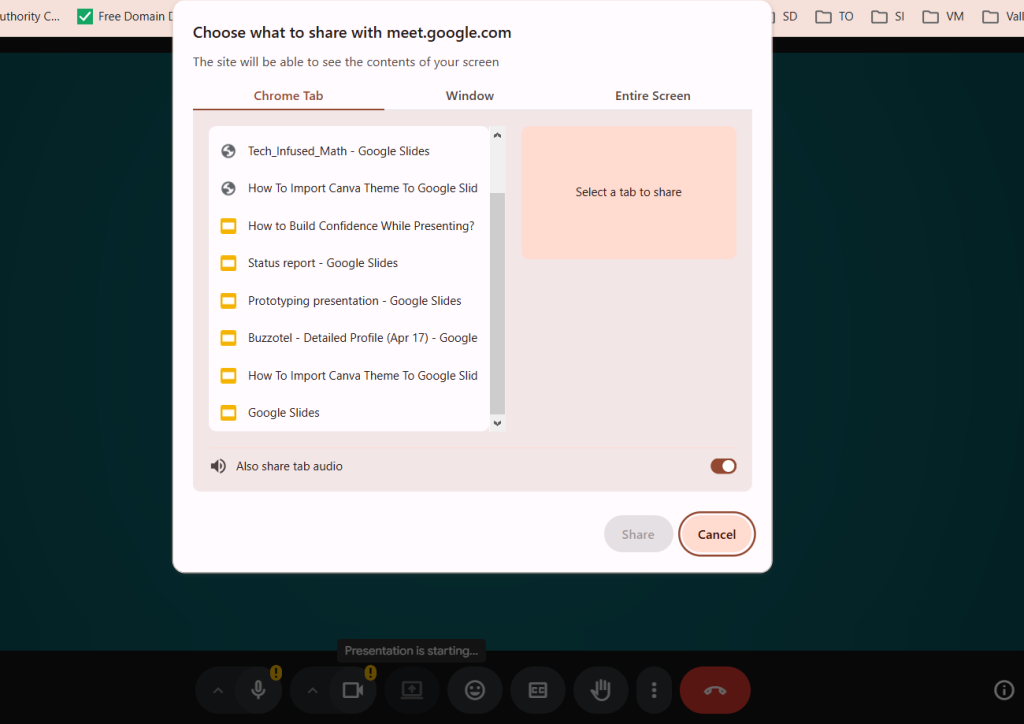Send an emoji reaction
1024x724 pixels.
[474, 690]
